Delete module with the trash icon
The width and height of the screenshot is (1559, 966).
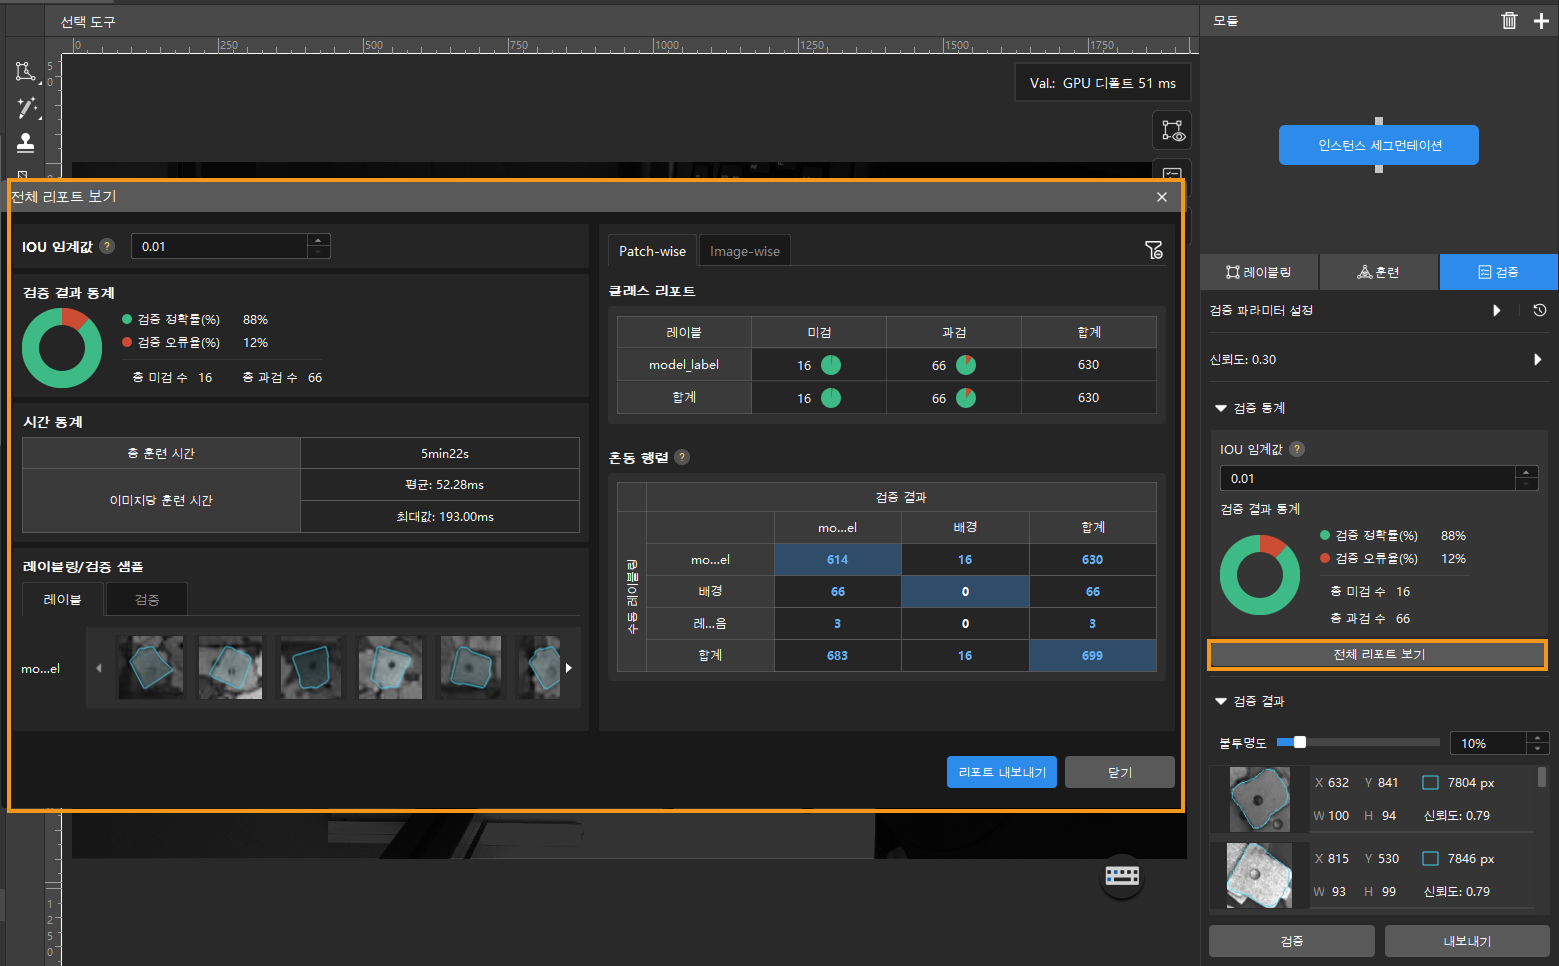coord(1509,21)
